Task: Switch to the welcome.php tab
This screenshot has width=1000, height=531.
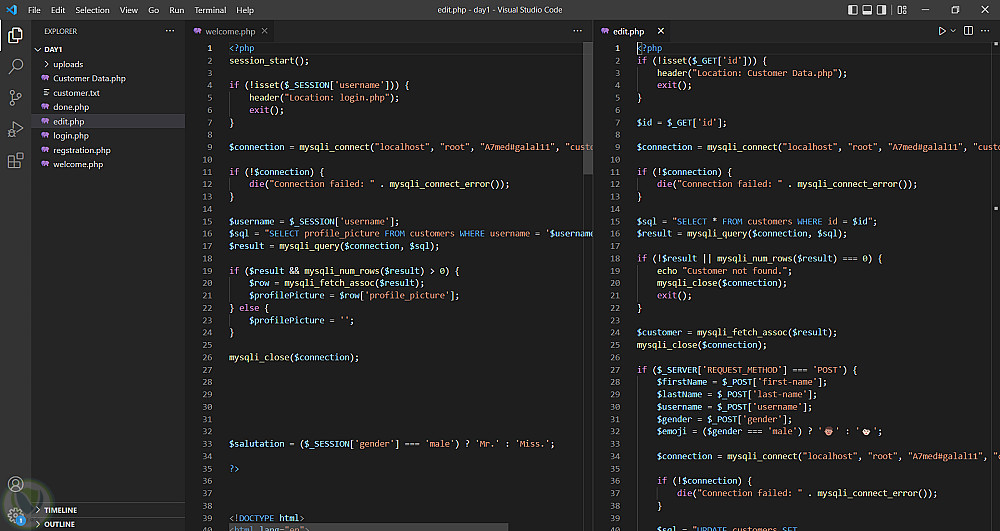Action: 229,31
